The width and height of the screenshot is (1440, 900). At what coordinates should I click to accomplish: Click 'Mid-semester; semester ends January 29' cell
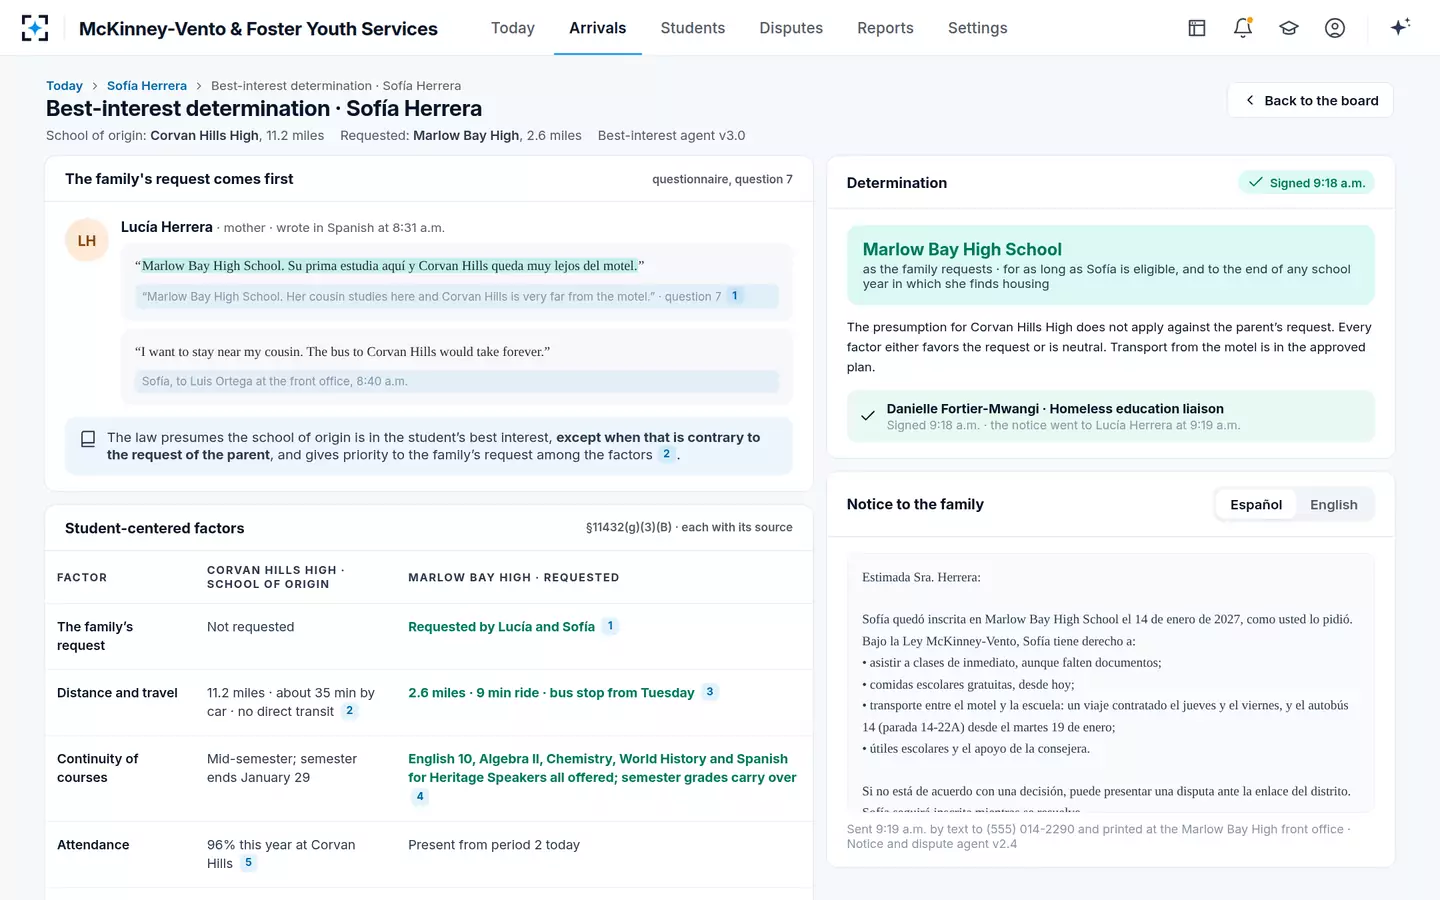click(282, 768)
